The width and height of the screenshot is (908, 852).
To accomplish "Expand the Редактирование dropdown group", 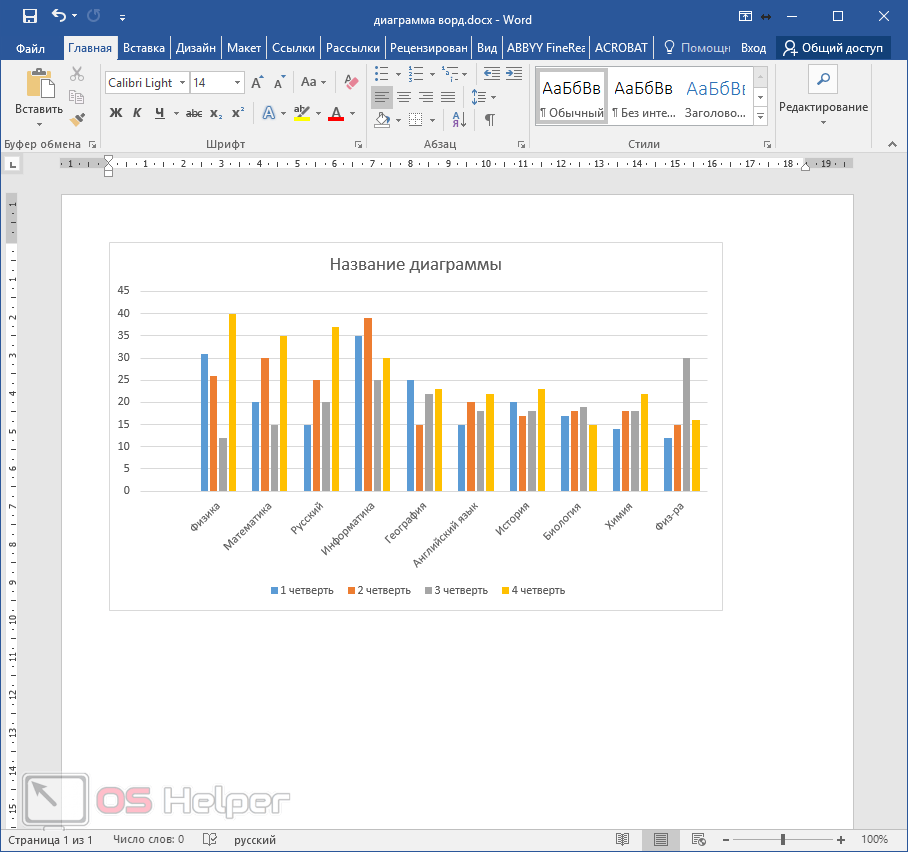I will click(823, 108).
